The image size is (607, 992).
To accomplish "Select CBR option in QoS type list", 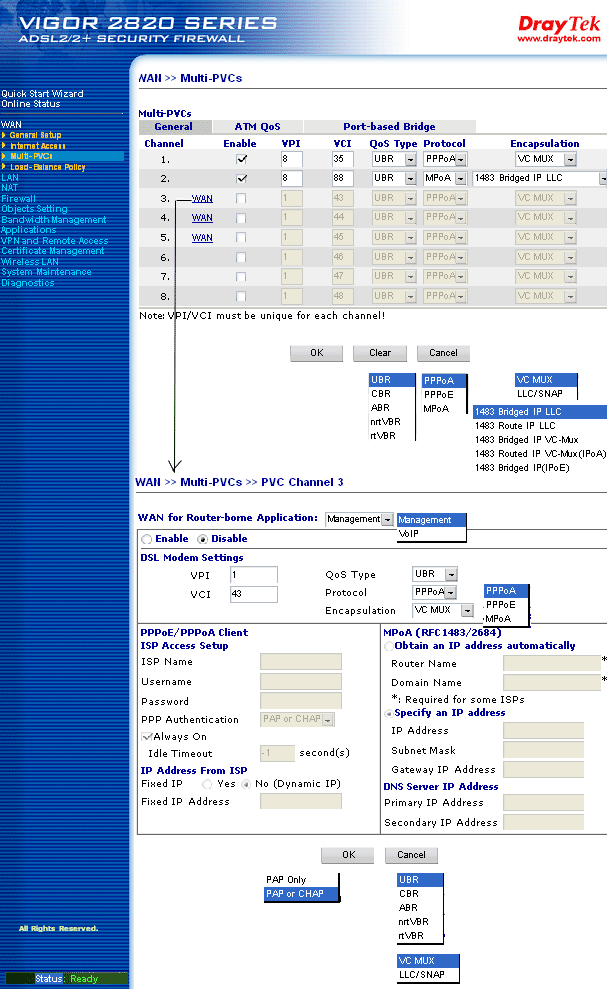I will click(x=391, y=394).
